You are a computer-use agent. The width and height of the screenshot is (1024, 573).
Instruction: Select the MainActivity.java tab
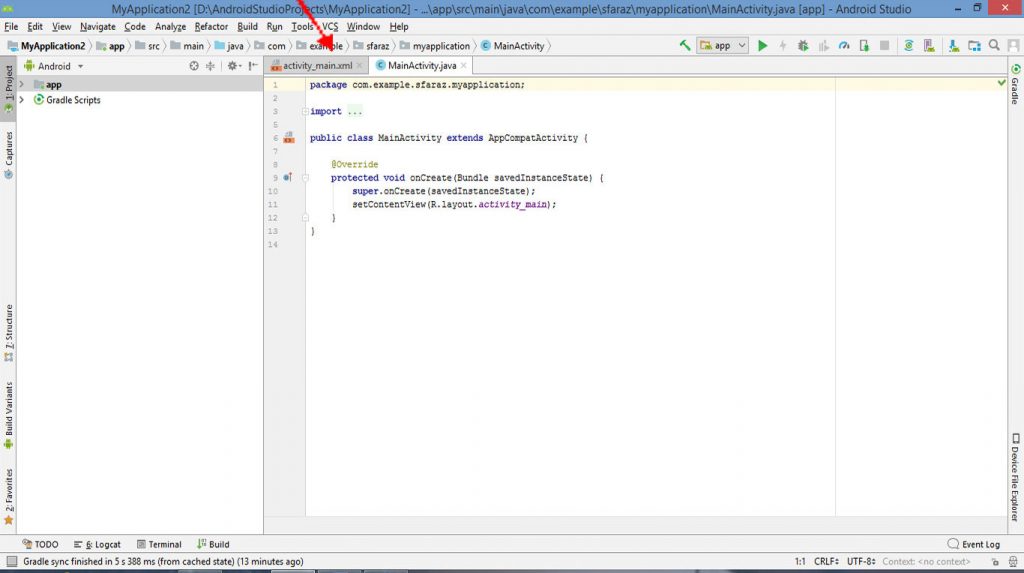pos(421,66)
